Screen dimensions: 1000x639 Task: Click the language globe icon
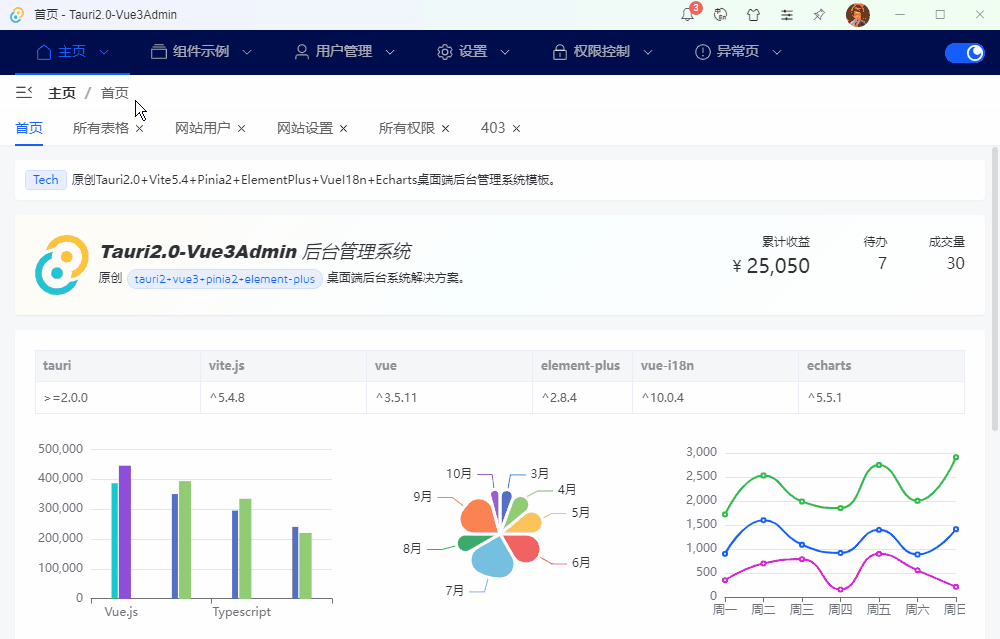721,15
